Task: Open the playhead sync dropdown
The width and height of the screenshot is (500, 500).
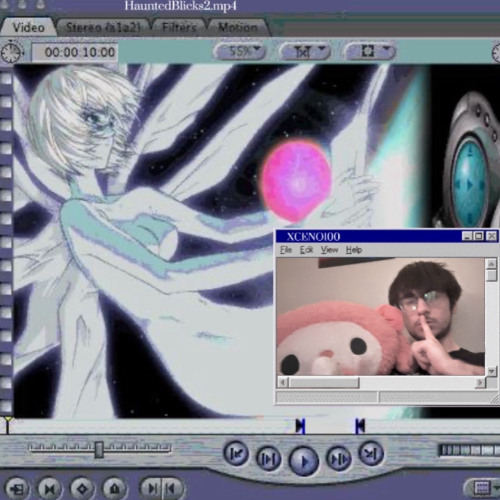Action: 305,51
